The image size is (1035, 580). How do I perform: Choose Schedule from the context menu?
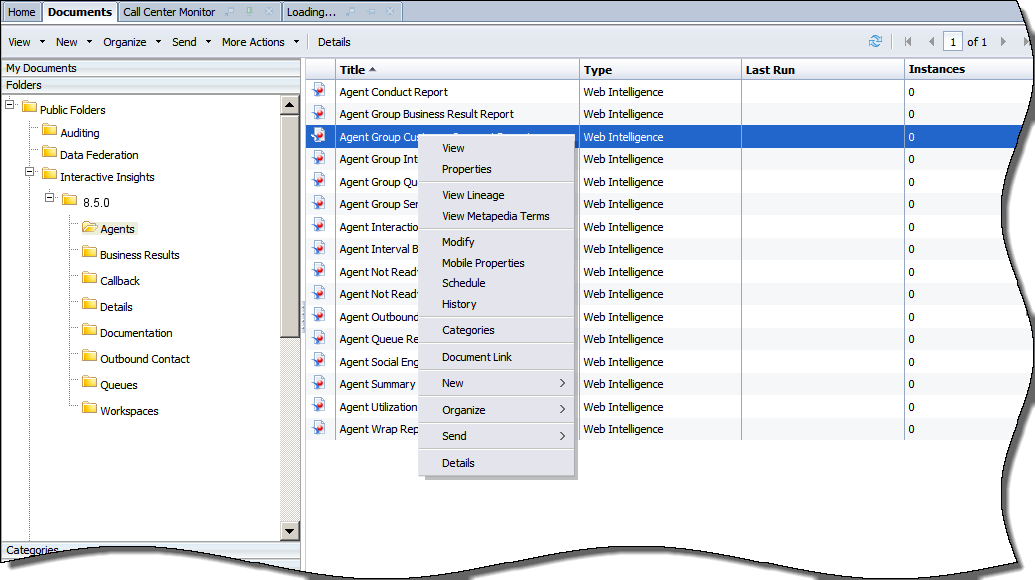point(463,283)
